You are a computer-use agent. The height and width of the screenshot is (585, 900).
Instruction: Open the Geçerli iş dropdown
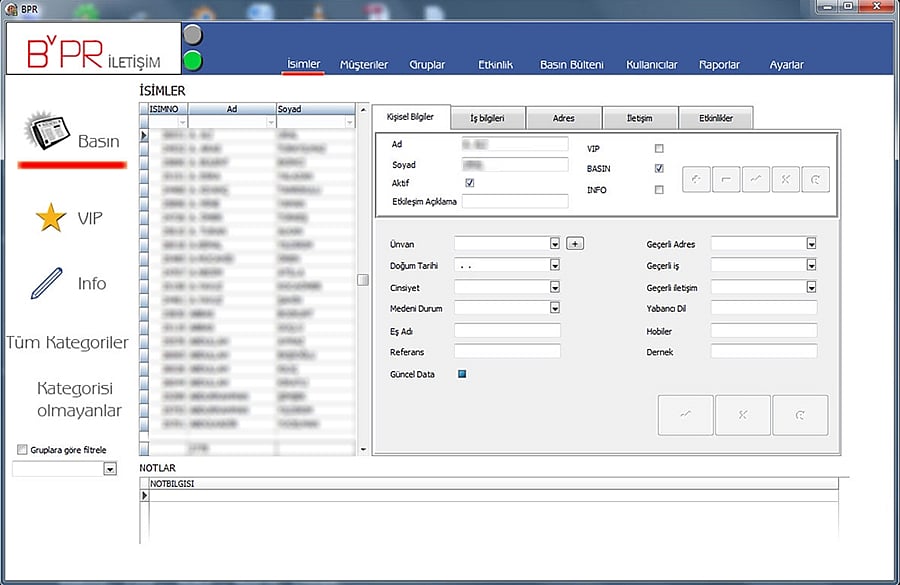811,265
